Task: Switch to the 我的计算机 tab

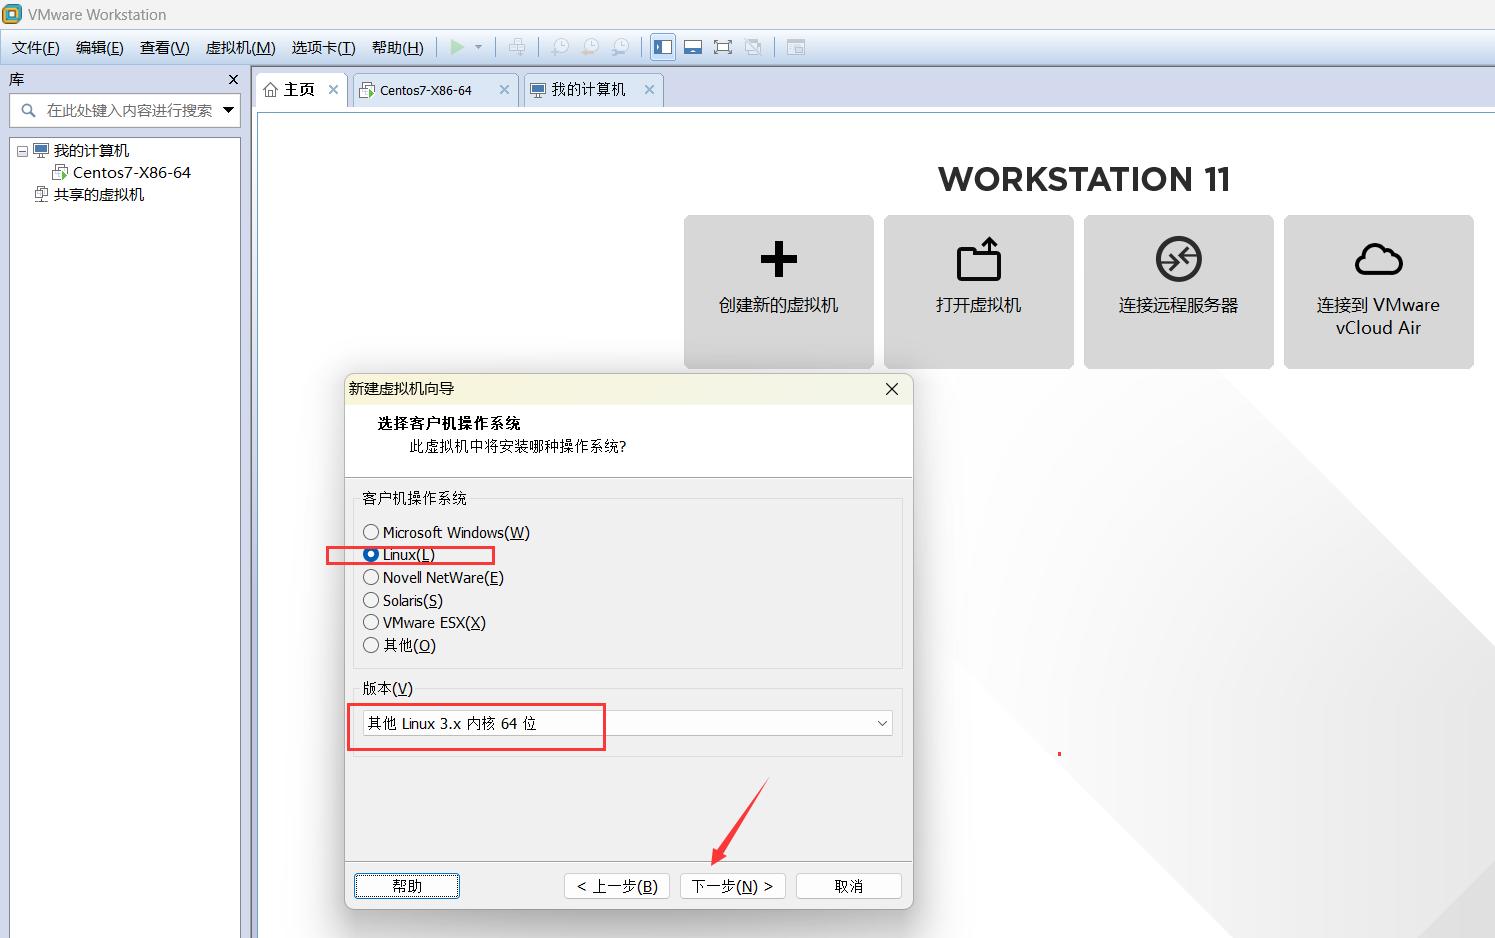Action: 593,89
